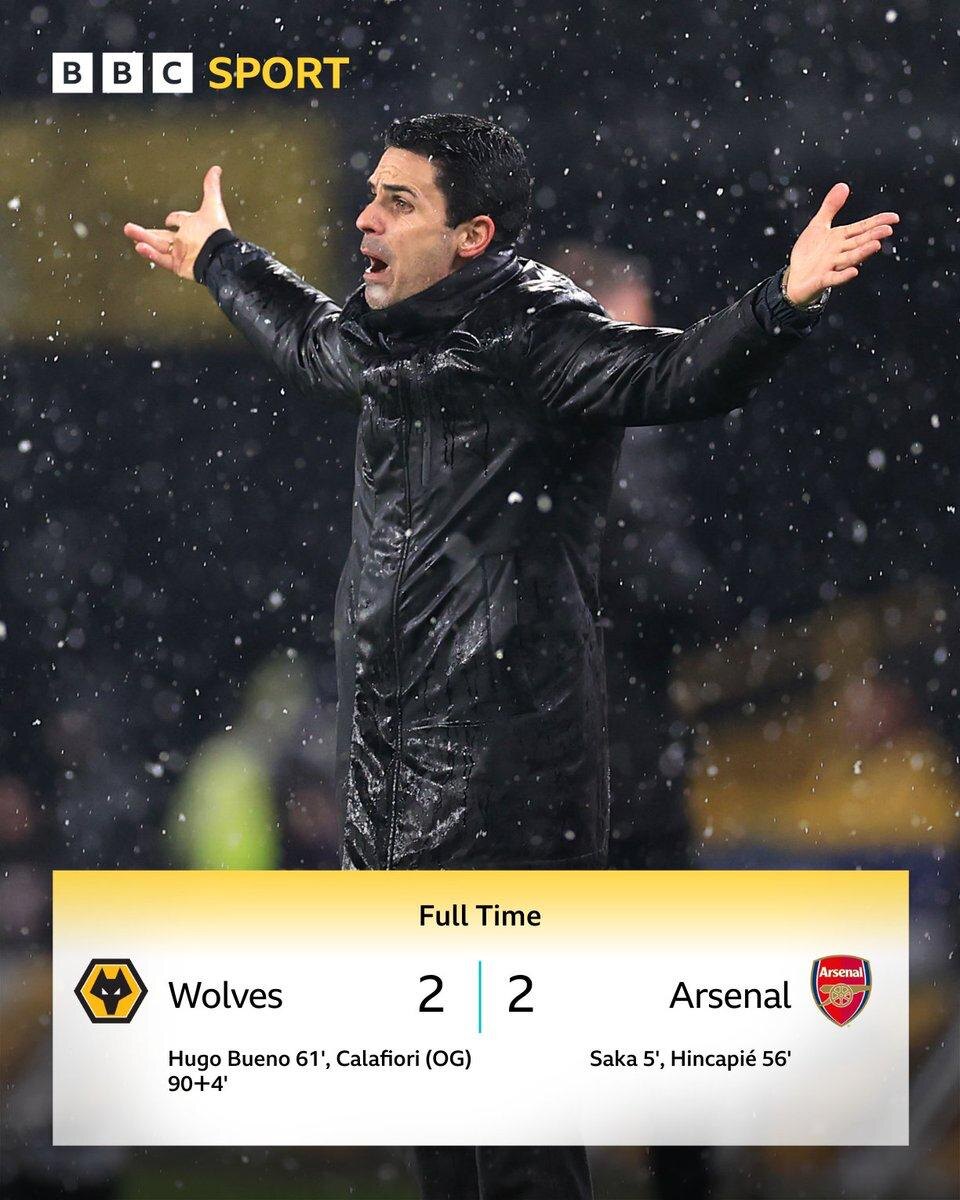Click the BBC logo blocks

122,74
